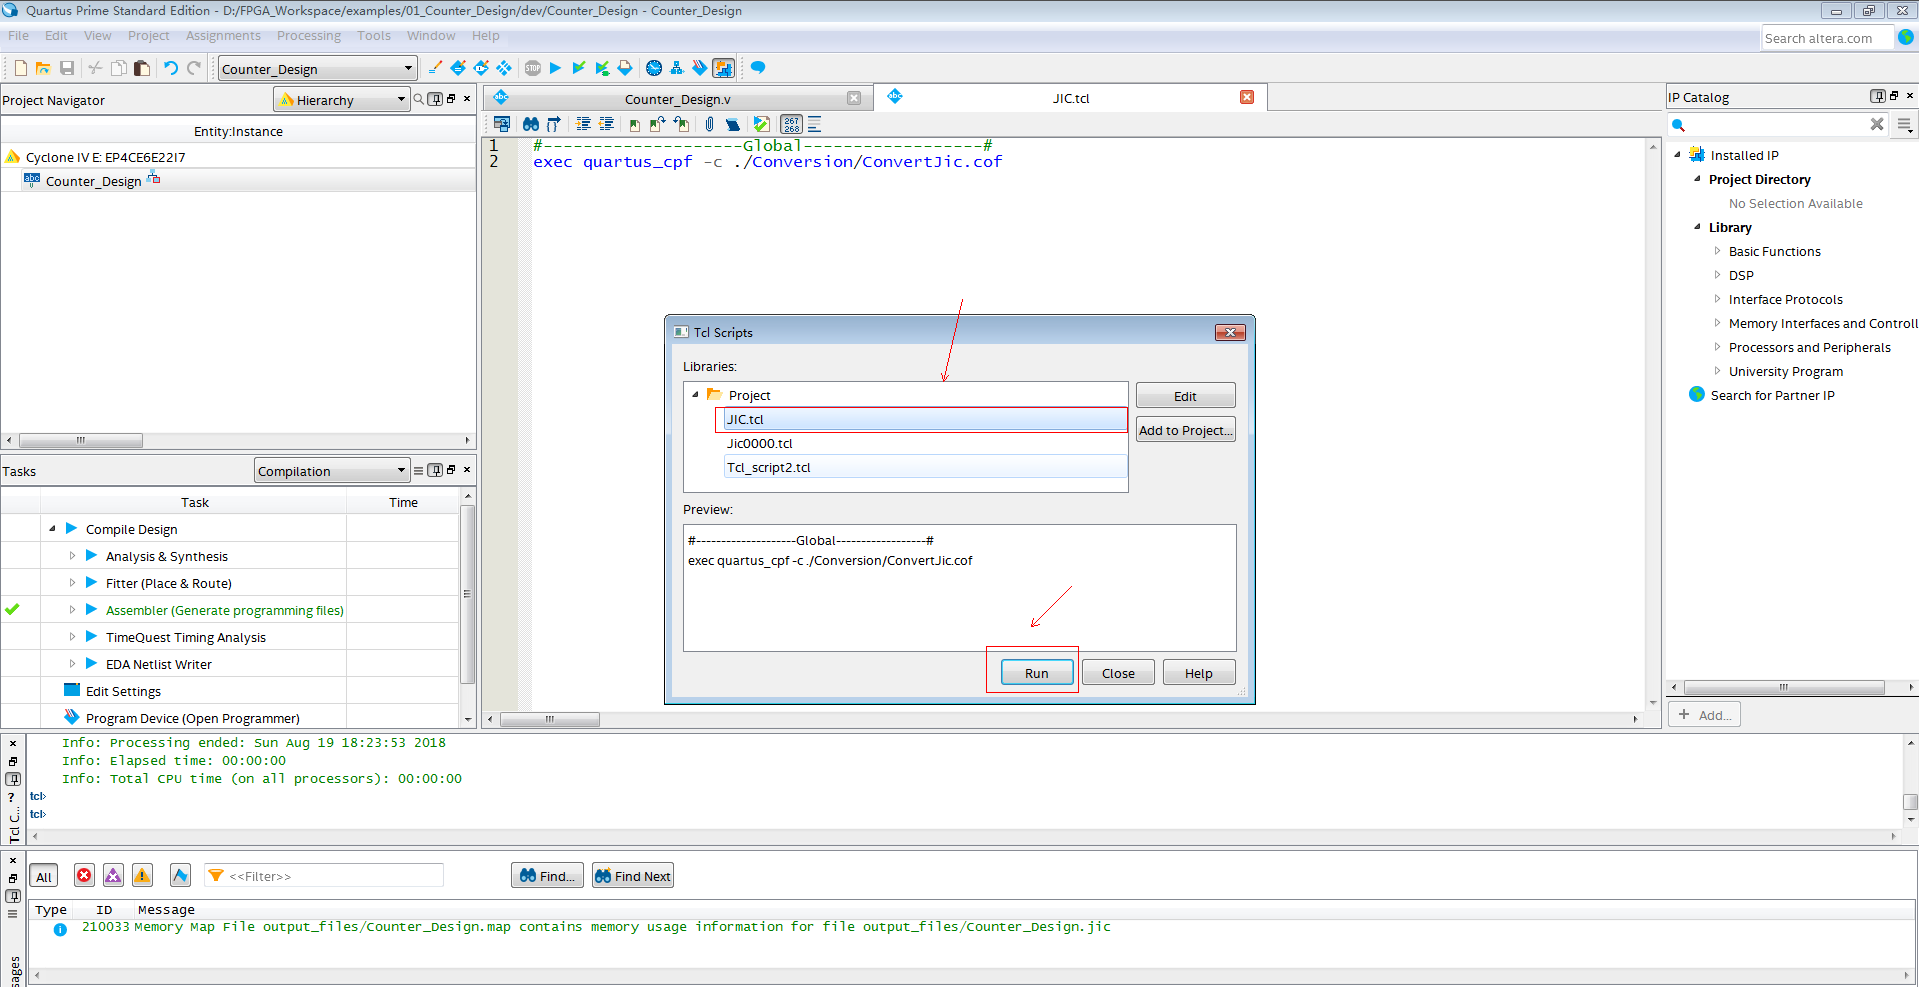Click the Run button in Tcl Scripts

1036,672
